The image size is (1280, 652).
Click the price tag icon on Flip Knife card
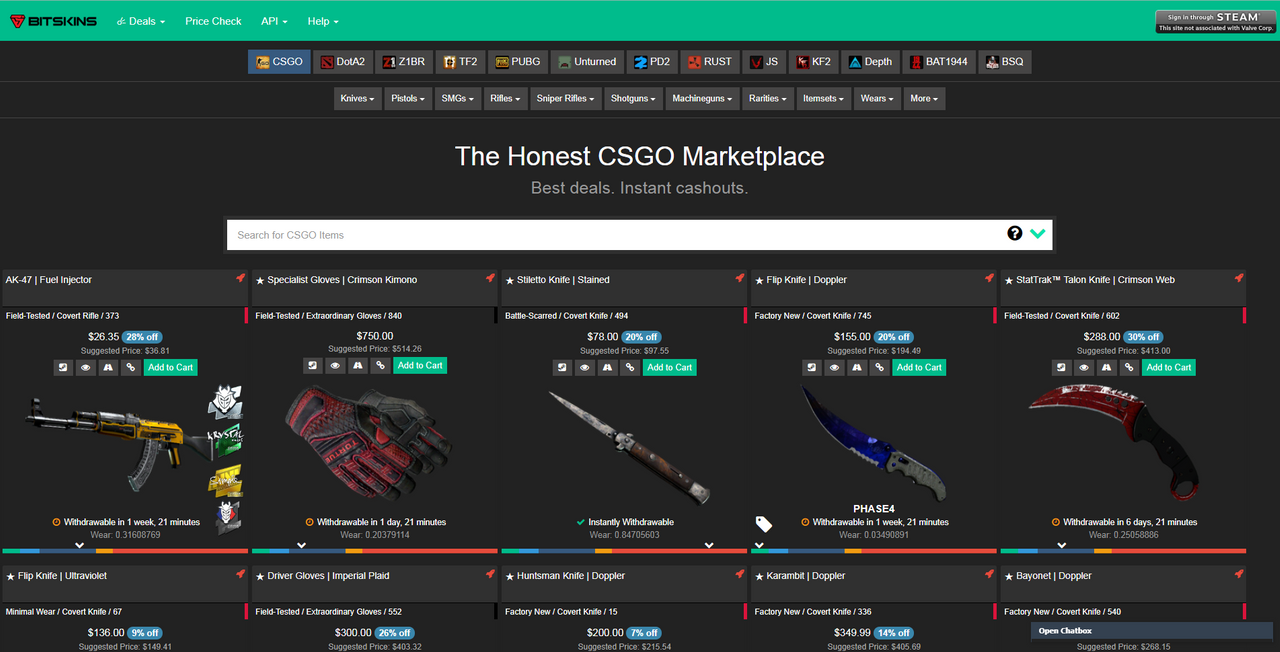(763, 524)
